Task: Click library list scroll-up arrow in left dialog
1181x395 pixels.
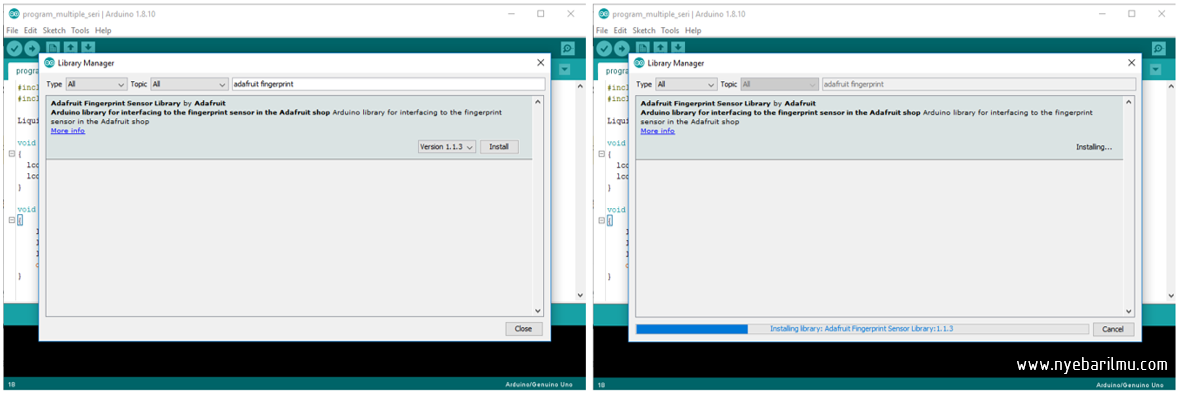Action: [x=538, y=102]
